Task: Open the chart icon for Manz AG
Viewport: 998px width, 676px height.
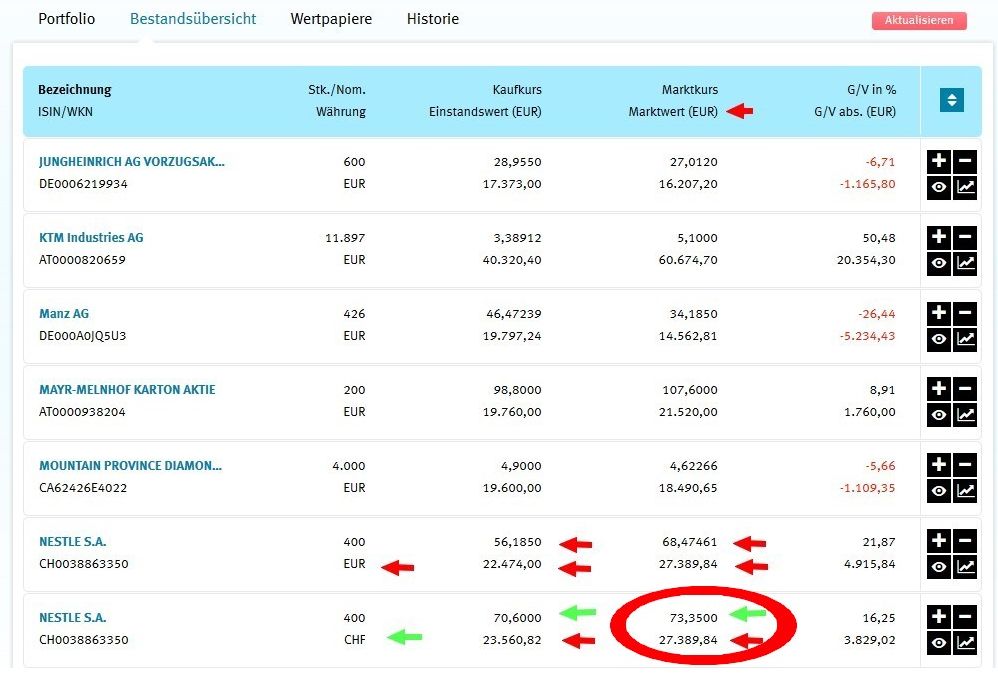Action: pos(965,339)
